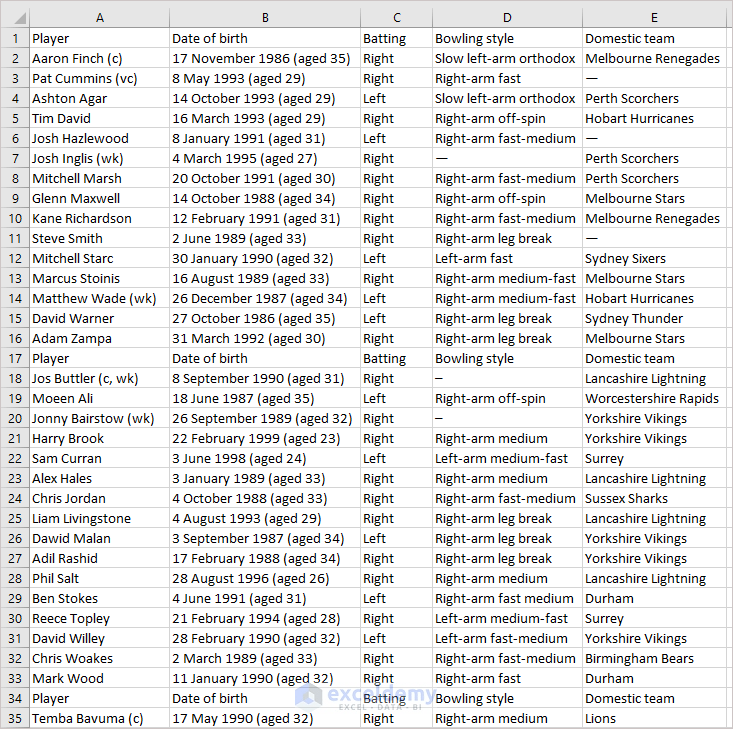The height and width of the screenshot is (729, 733).
Task: Select the David Warner cell
Action: click(99, 318)
